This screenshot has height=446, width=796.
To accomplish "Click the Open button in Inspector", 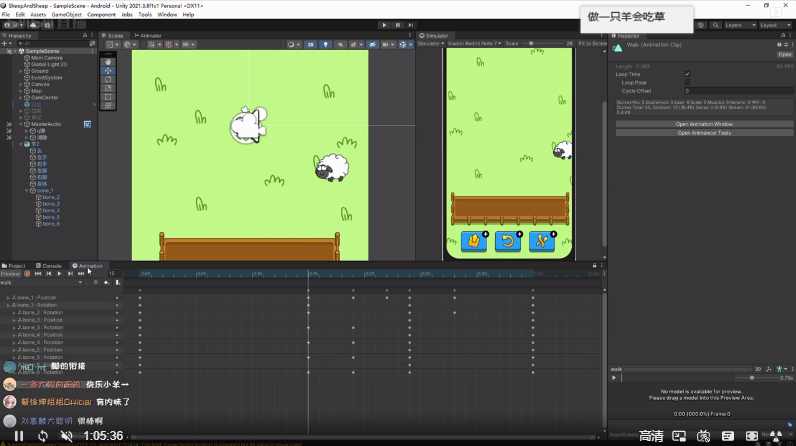I will point(785,54).
